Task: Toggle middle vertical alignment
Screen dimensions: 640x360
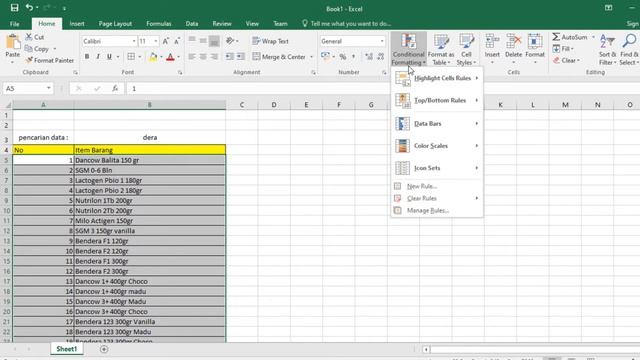Action: tap(203, 41)
